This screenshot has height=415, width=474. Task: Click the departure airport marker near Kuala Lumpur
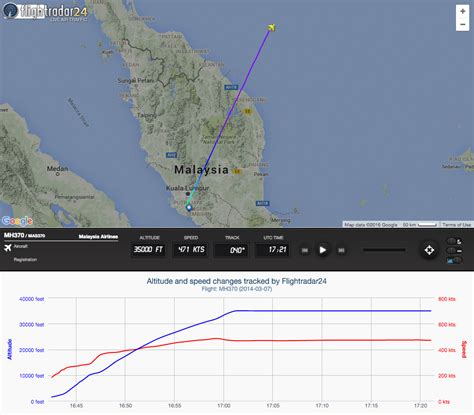tap(189, 208)
